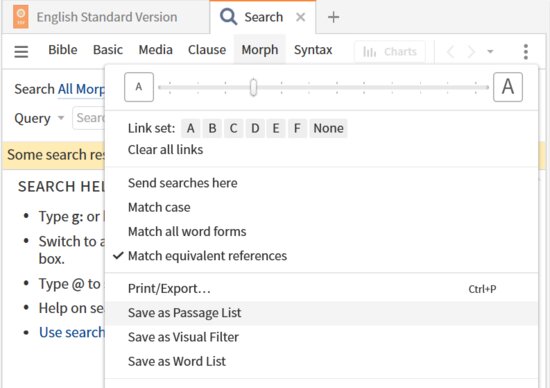Viewport: 550px width, 388px height.
Task: Select the Bible search type
Action: click(63, 50)
